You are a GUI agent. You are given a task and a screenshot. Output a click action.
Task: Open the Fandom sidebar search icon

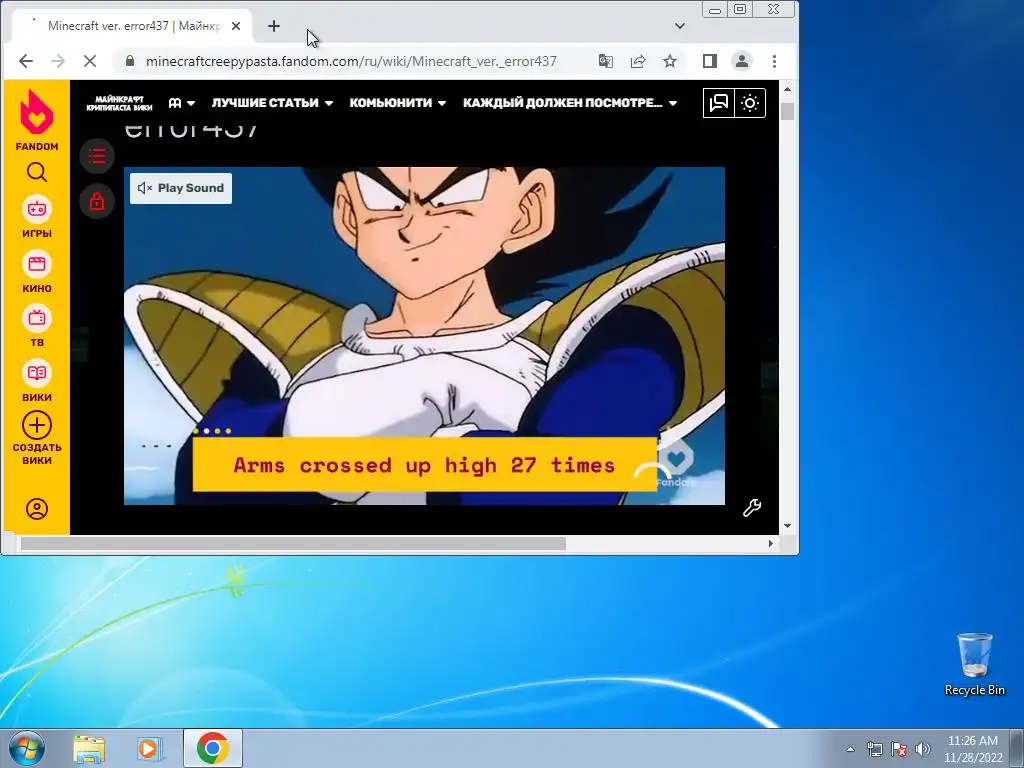coord(37,172)
